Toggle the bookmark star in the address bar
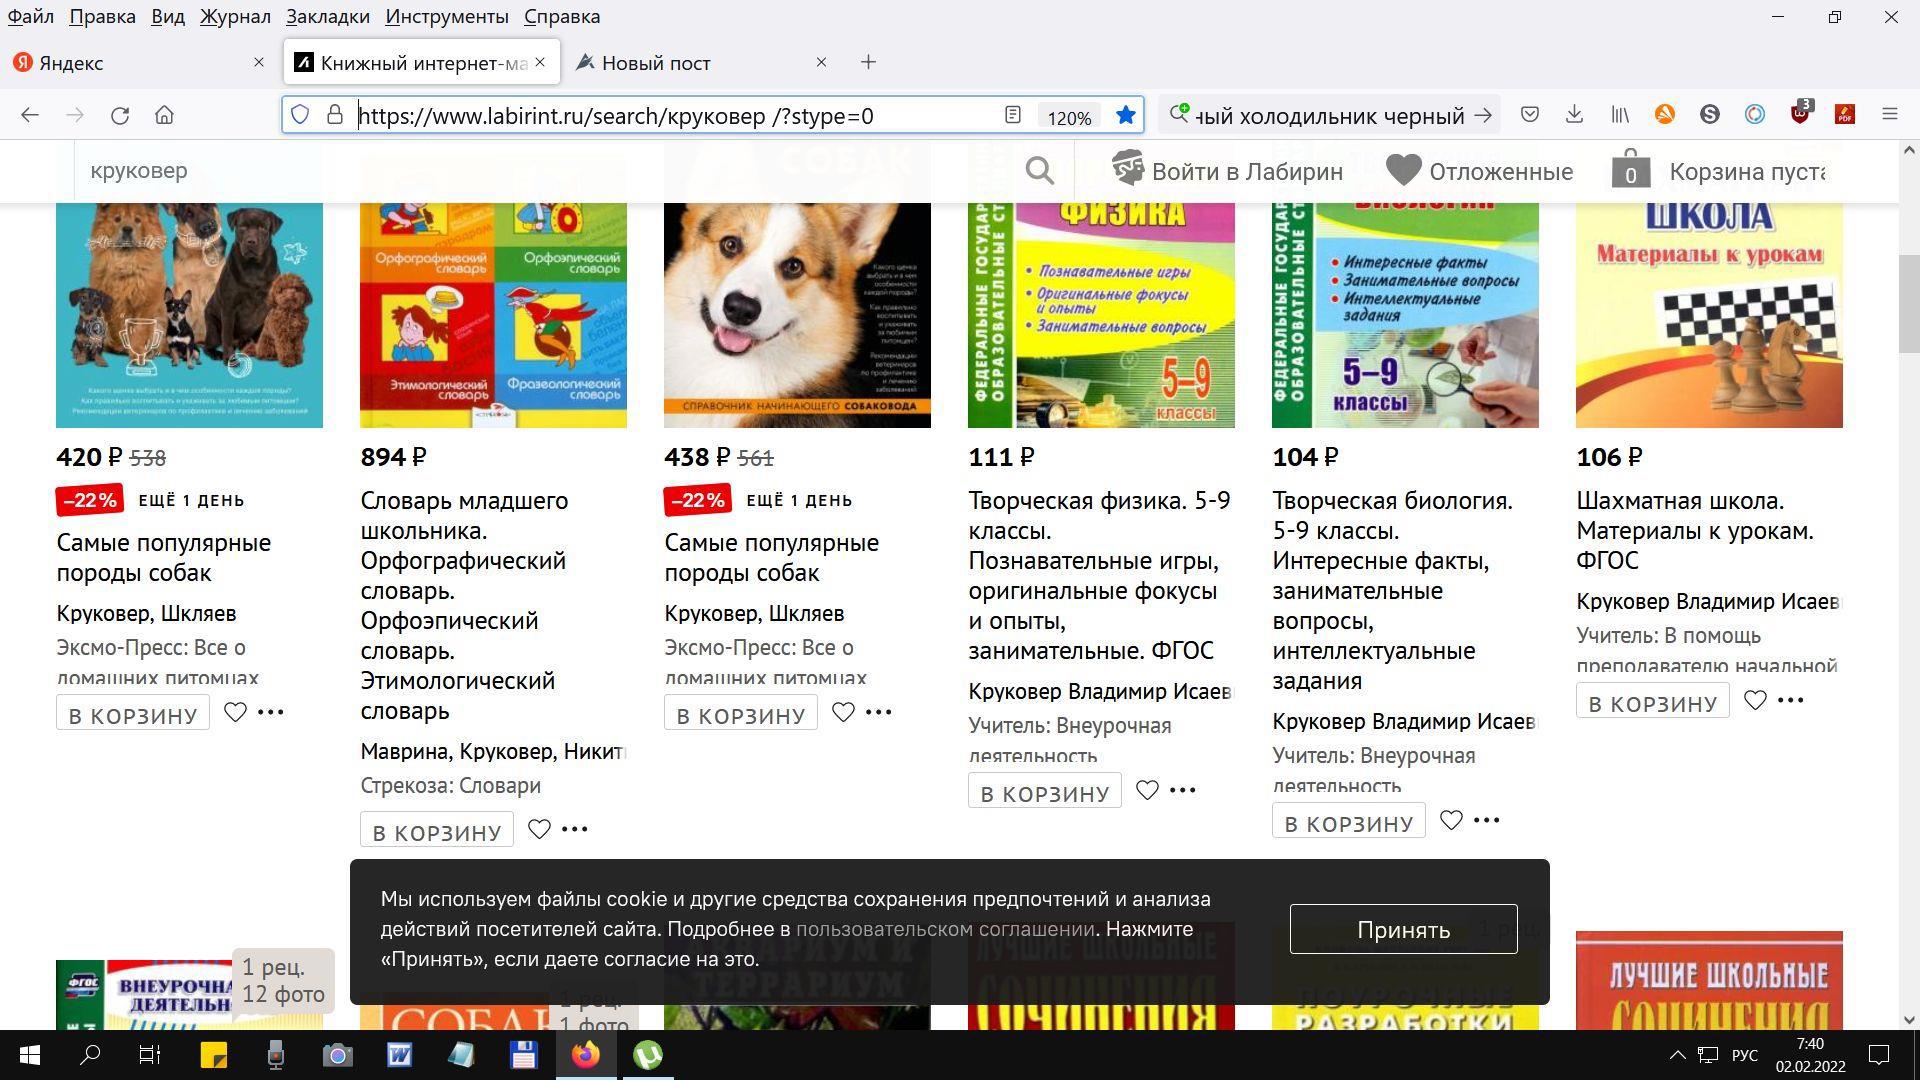Viewport: 1920px width, 1080px height. [x=1125, y=115]
